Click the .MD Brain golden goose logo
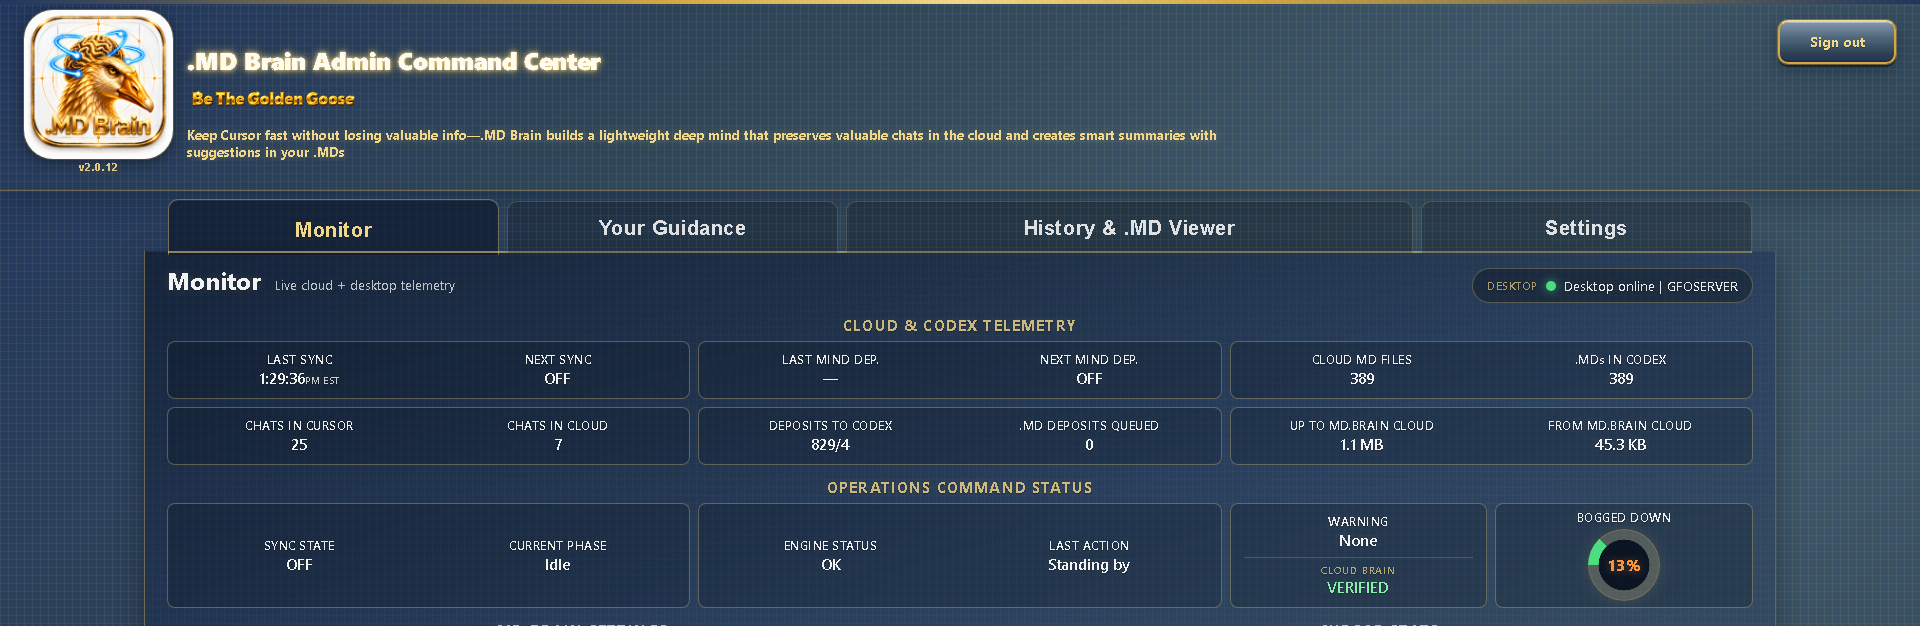Screen dimensions: 1920x626 (98, 84)
